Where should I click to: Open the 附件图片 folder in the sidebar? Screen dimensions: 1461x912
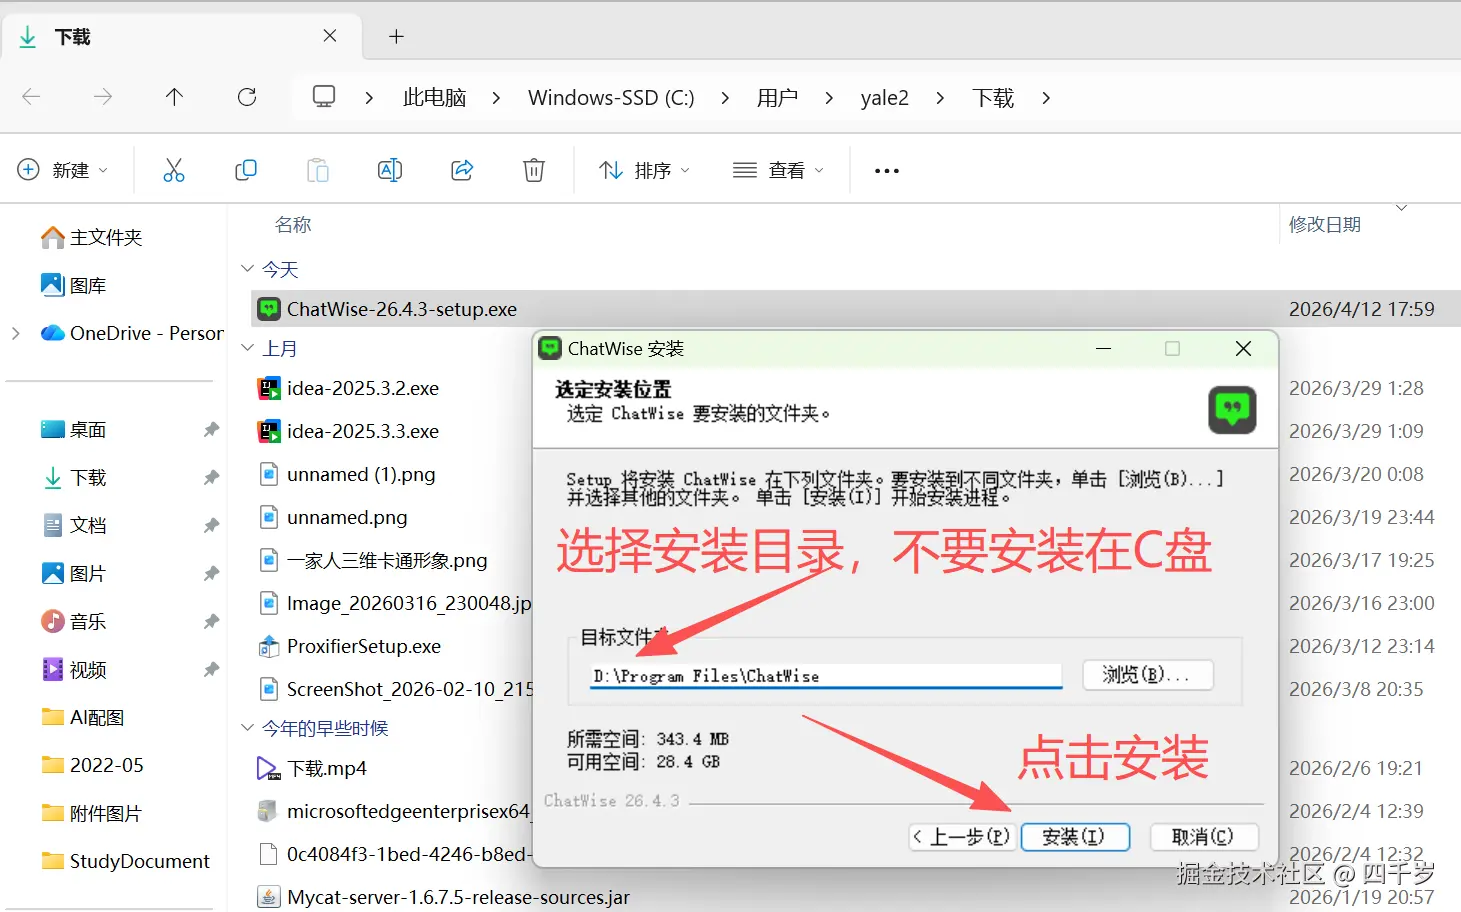coord(92,813)
